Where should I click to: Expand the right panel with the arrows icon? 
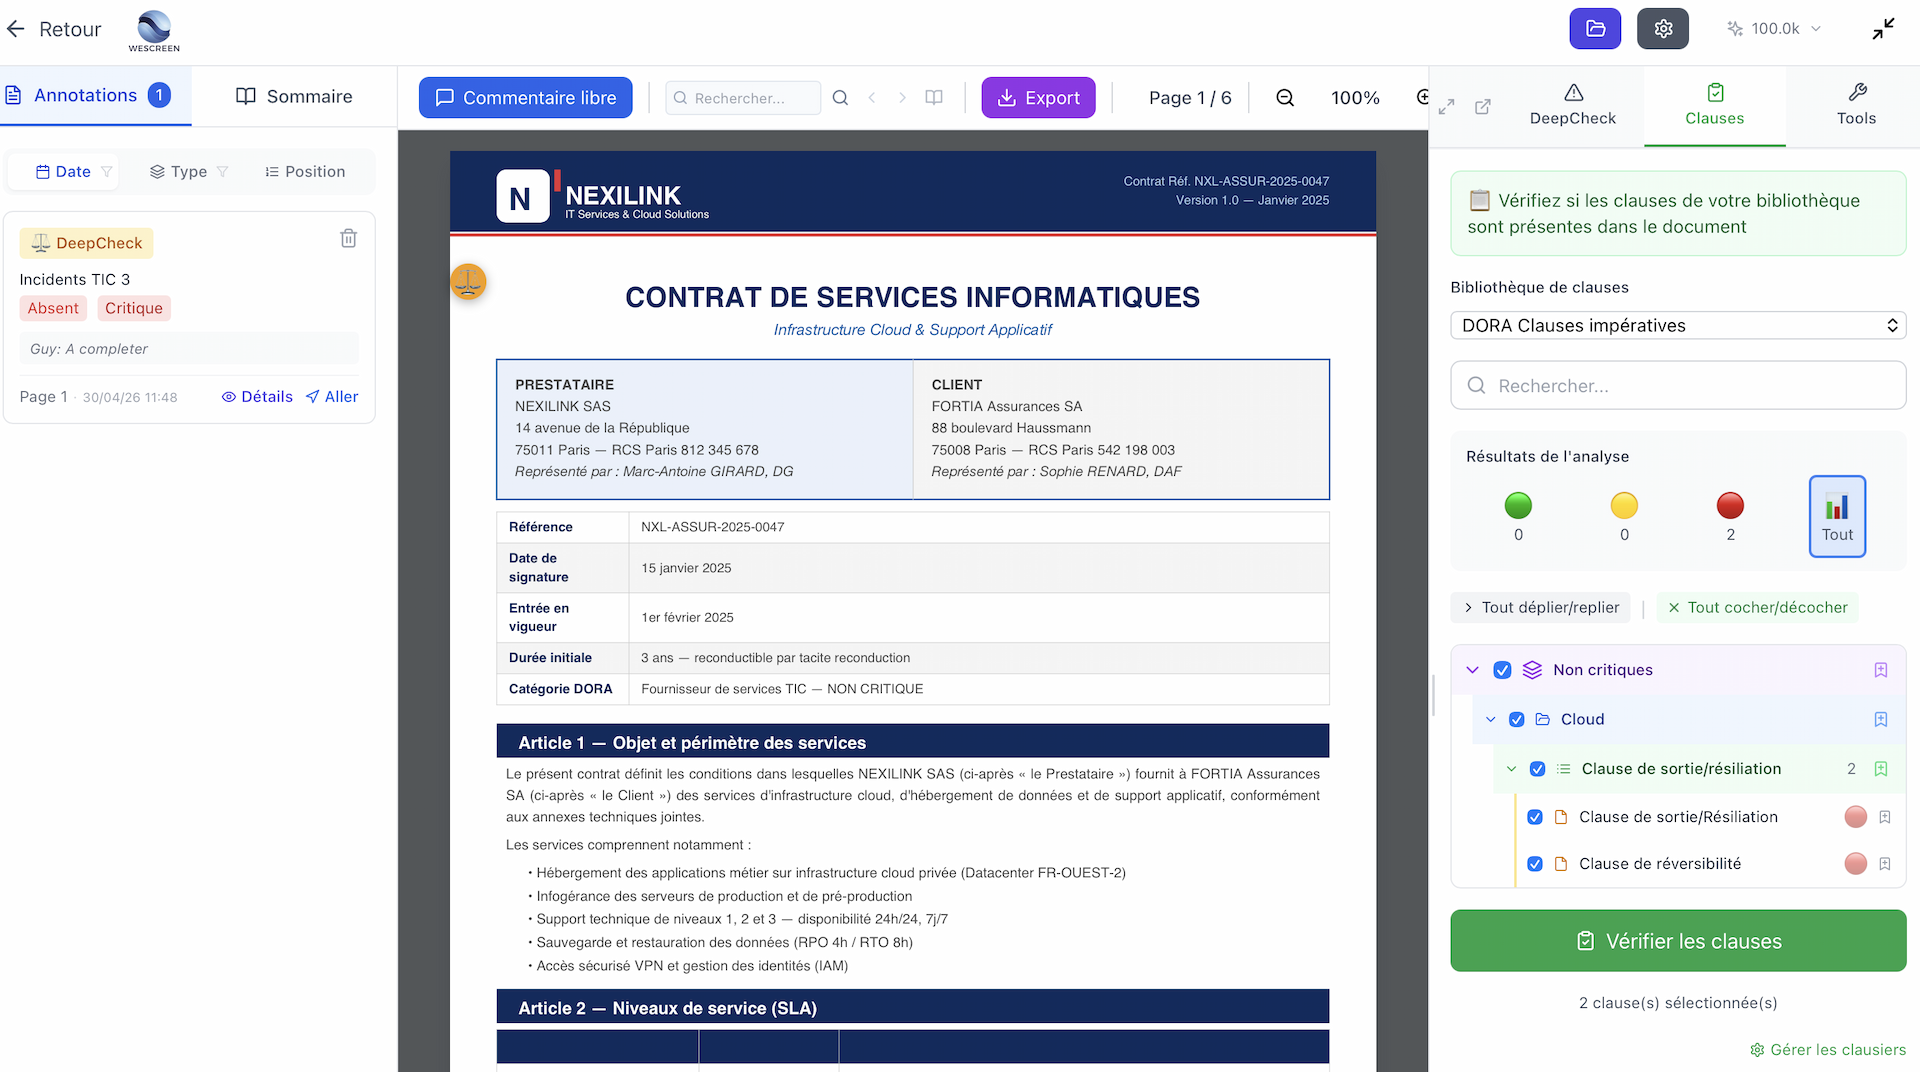(1447, 107)
